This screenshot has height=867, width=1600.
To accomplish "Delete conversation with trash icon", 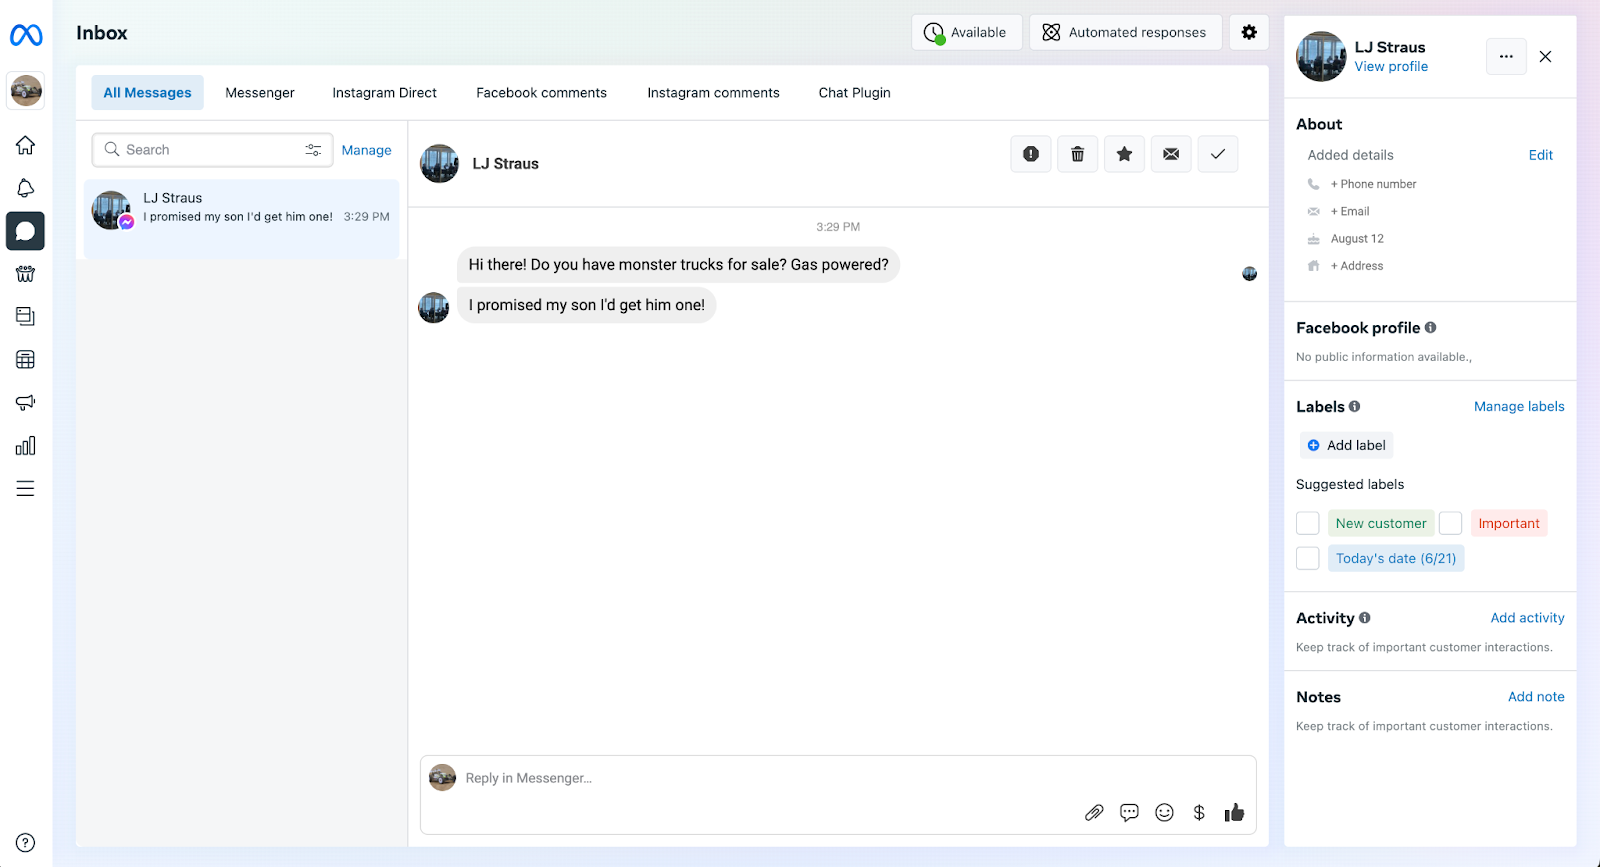I will pyautogui.click(x=1078, y=154).
